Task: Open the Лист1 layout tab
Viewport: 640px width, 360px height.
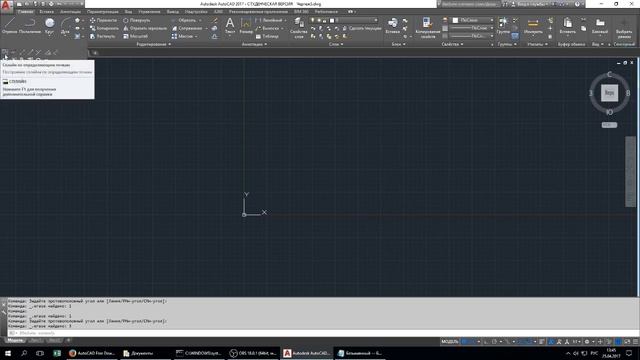Action: 35,340
